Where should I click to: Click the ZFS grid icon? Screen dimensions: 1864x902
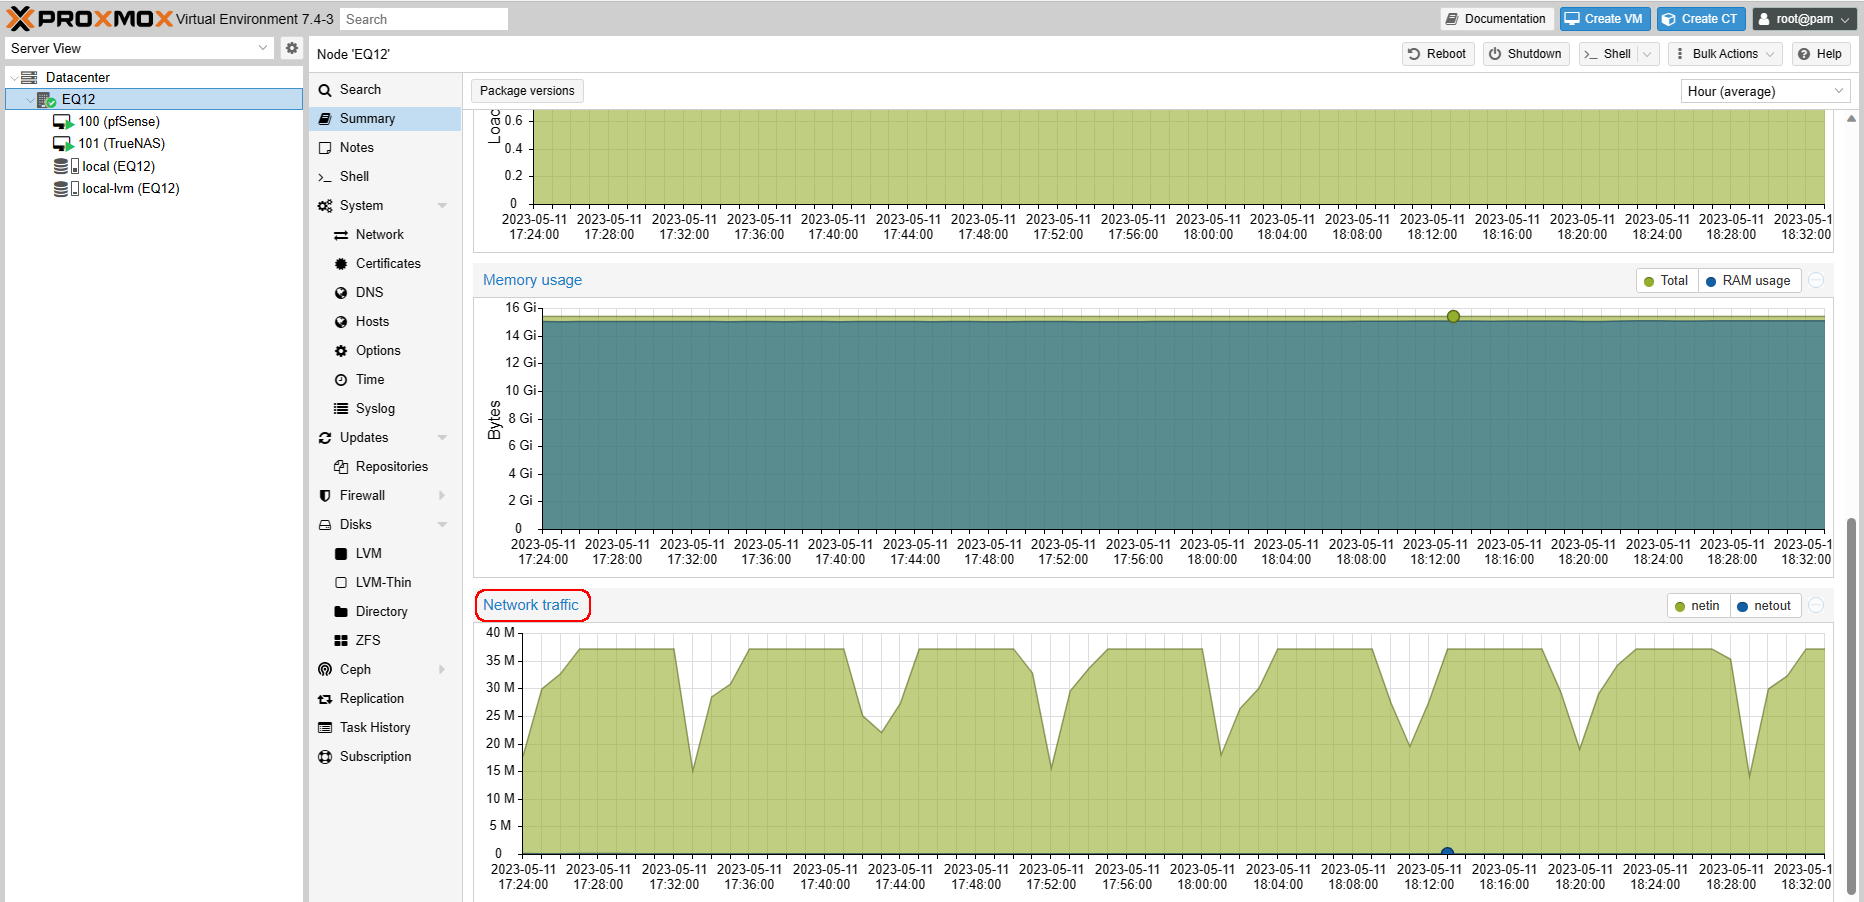(x=341, y=641)
